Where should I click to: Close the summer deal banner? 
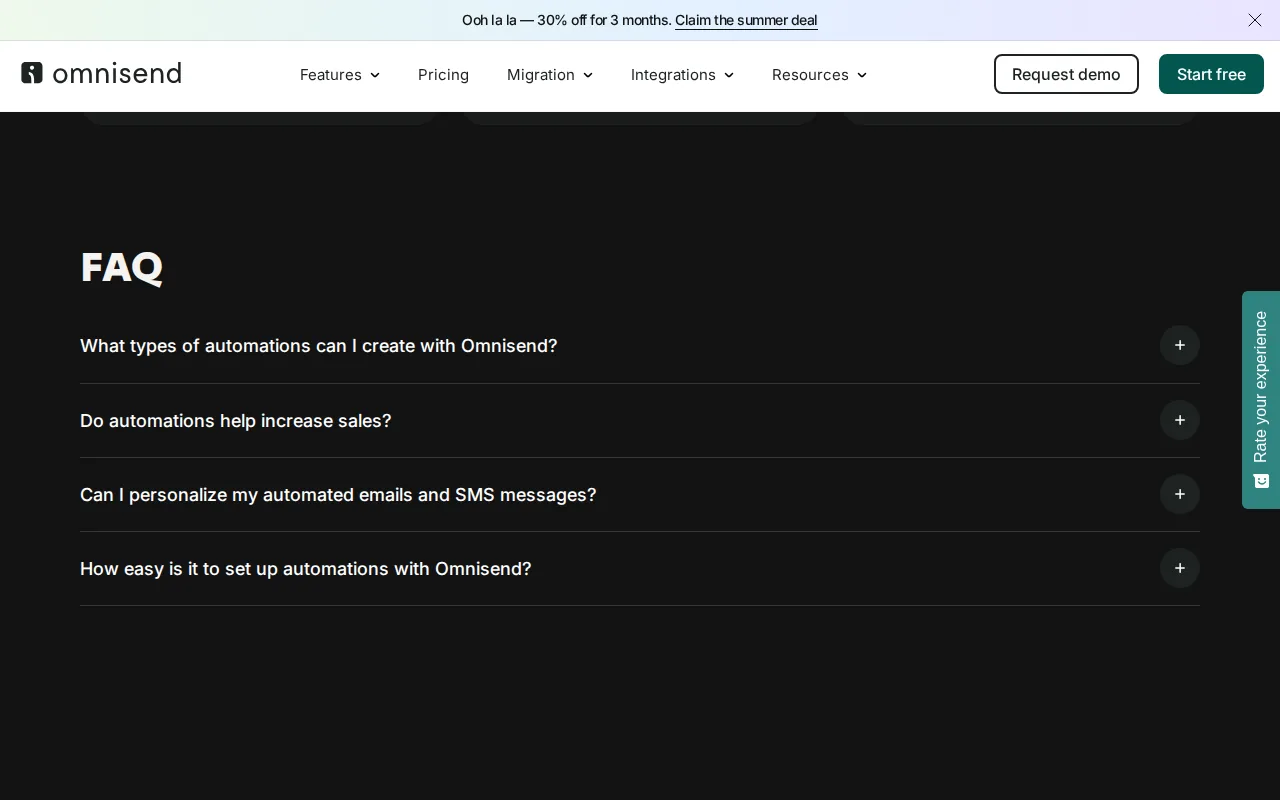[1255, 20]
